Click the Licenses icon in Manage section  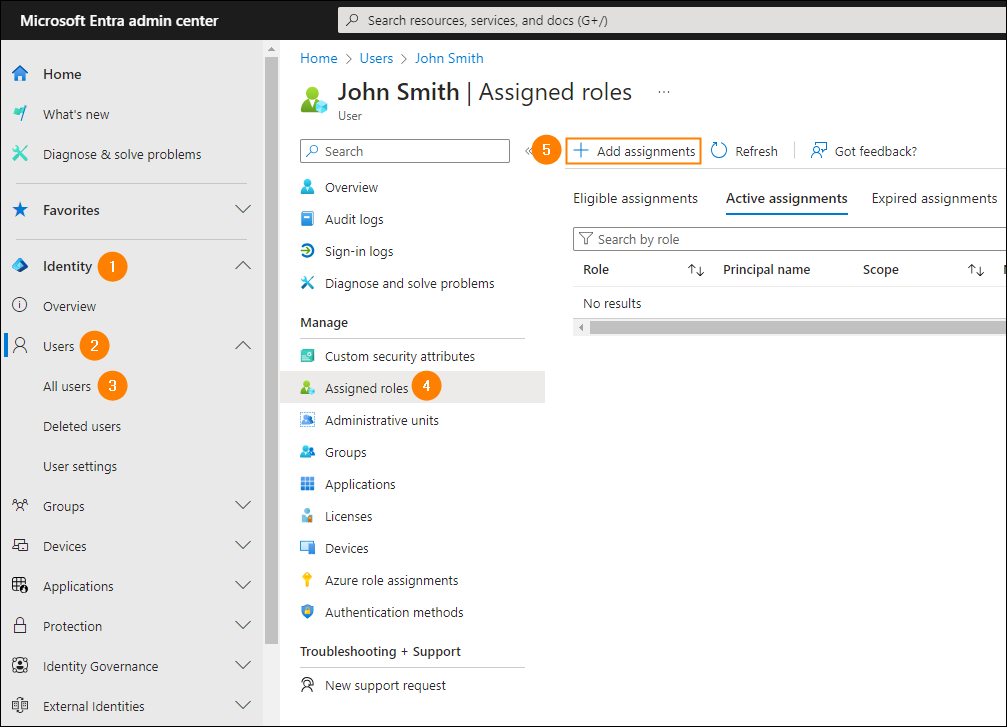click(x=308, y=516)
